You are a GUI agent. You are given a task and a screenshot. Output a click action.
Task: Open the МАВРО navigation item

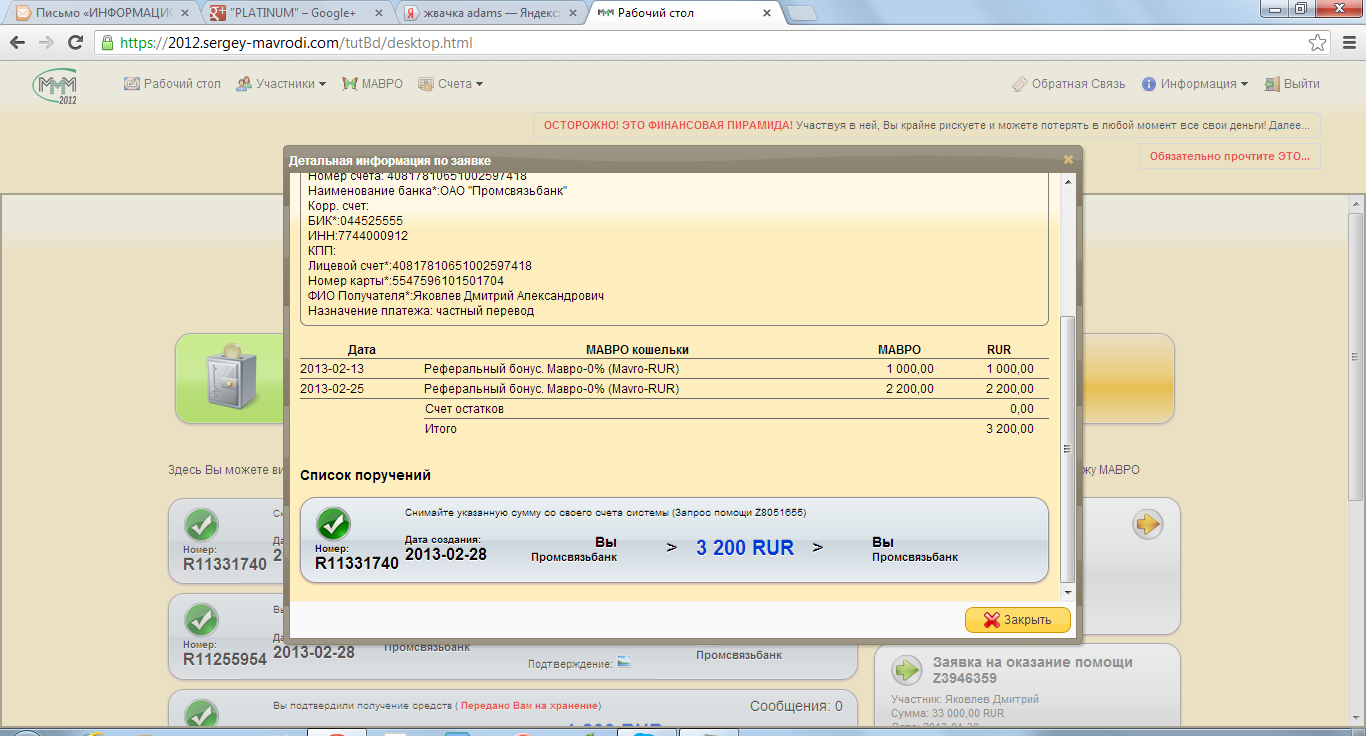point(372,84)
